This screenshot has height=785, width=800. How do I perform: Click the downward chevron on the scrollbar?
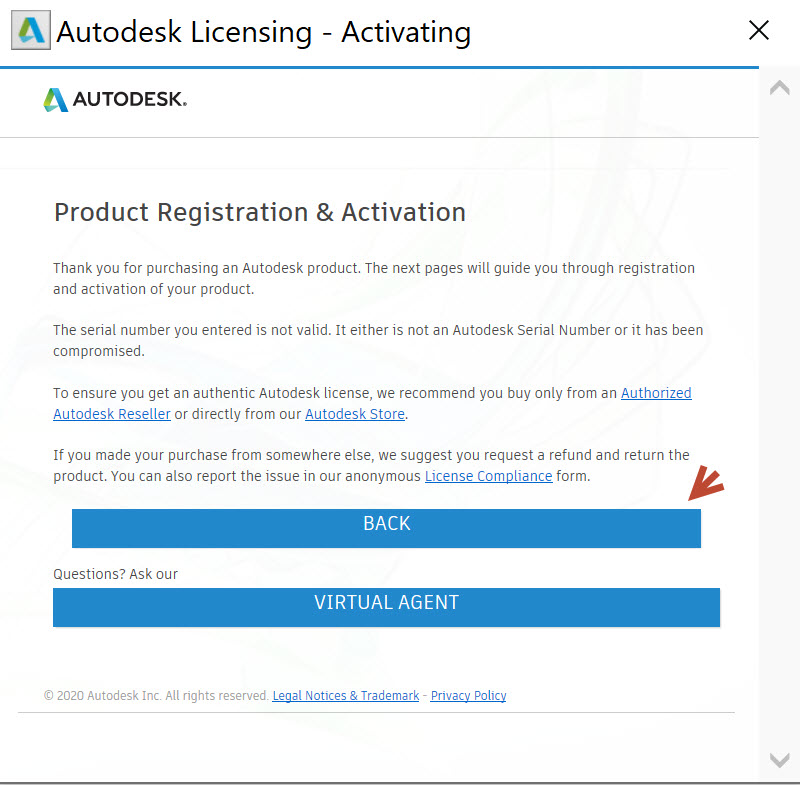[779, 758]
